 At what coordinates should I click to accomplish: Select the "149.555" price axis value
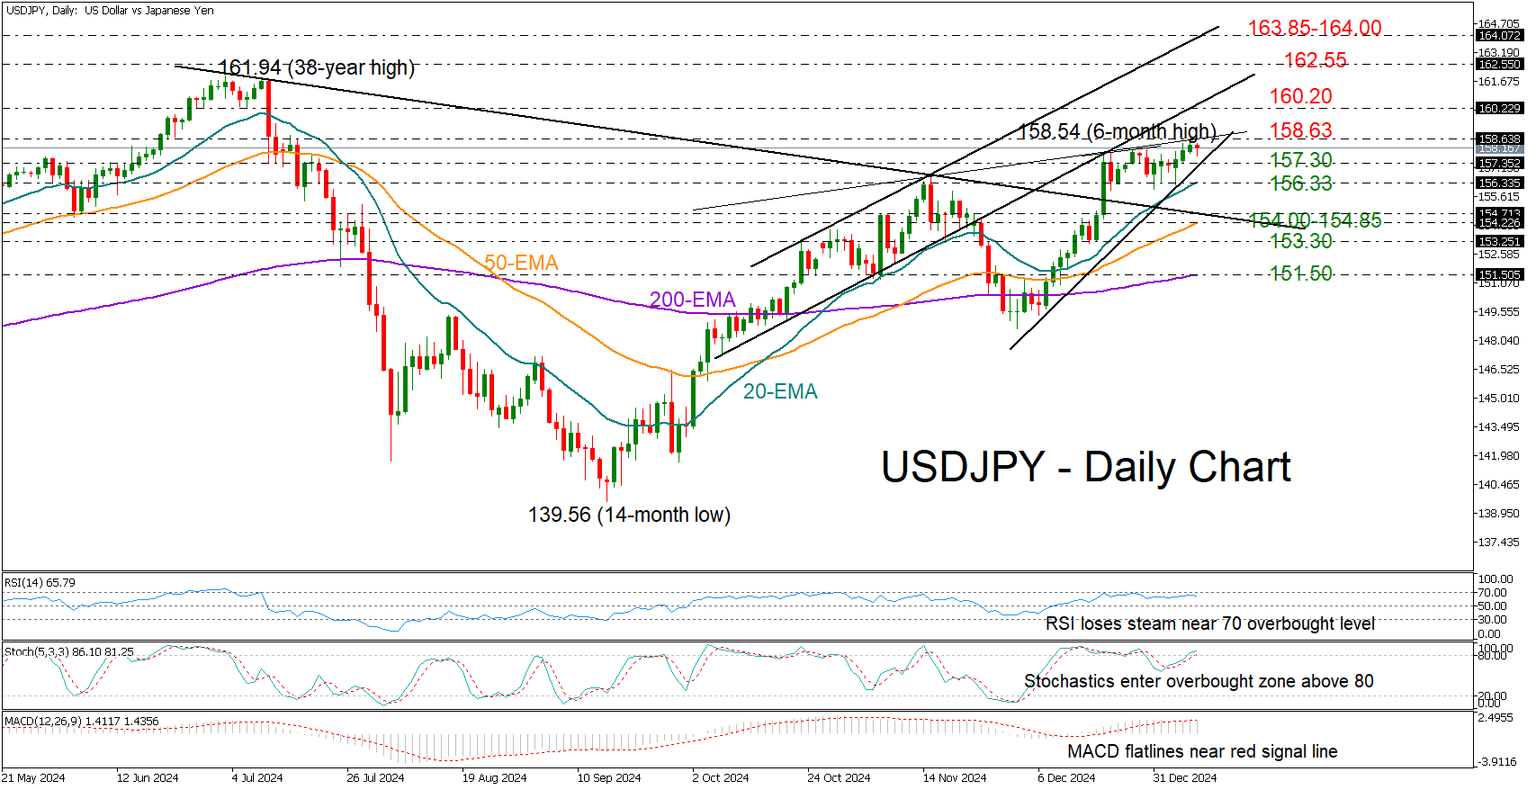(x=1498, y=312)
